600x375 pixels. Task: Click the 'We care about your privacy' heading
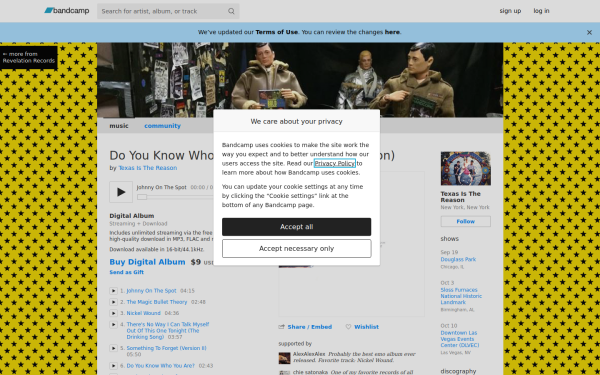tap(296, 121)
